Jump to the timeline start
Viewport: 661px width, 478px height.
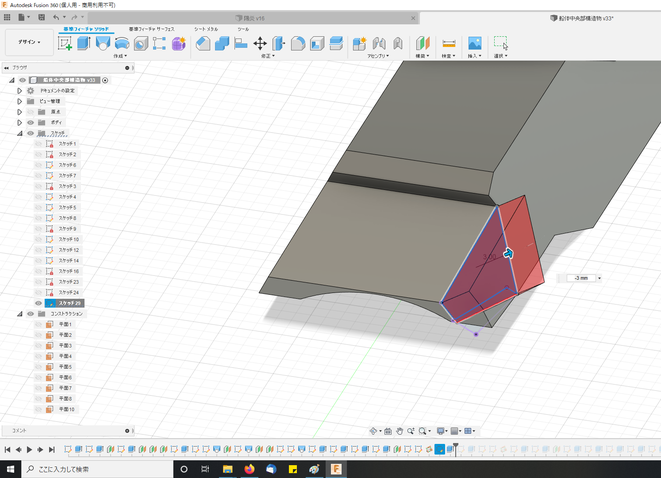click(x=8, y=450)
